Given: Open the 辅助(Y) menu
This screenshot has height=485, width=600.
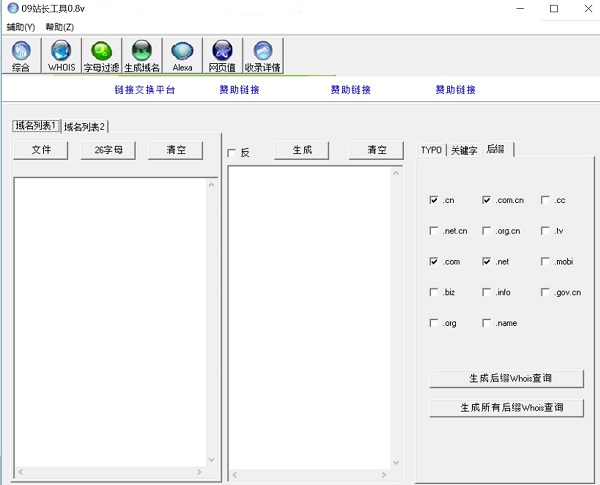Looking at the screenshot, I should coord(21,27).
